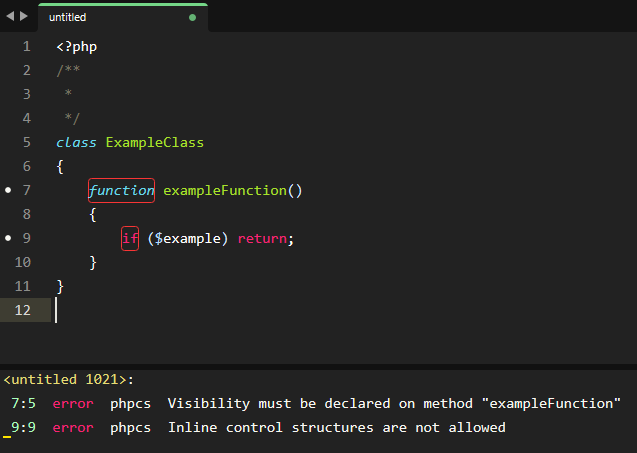Select the untitled tab
637x453 pixels.
[123, 17]
